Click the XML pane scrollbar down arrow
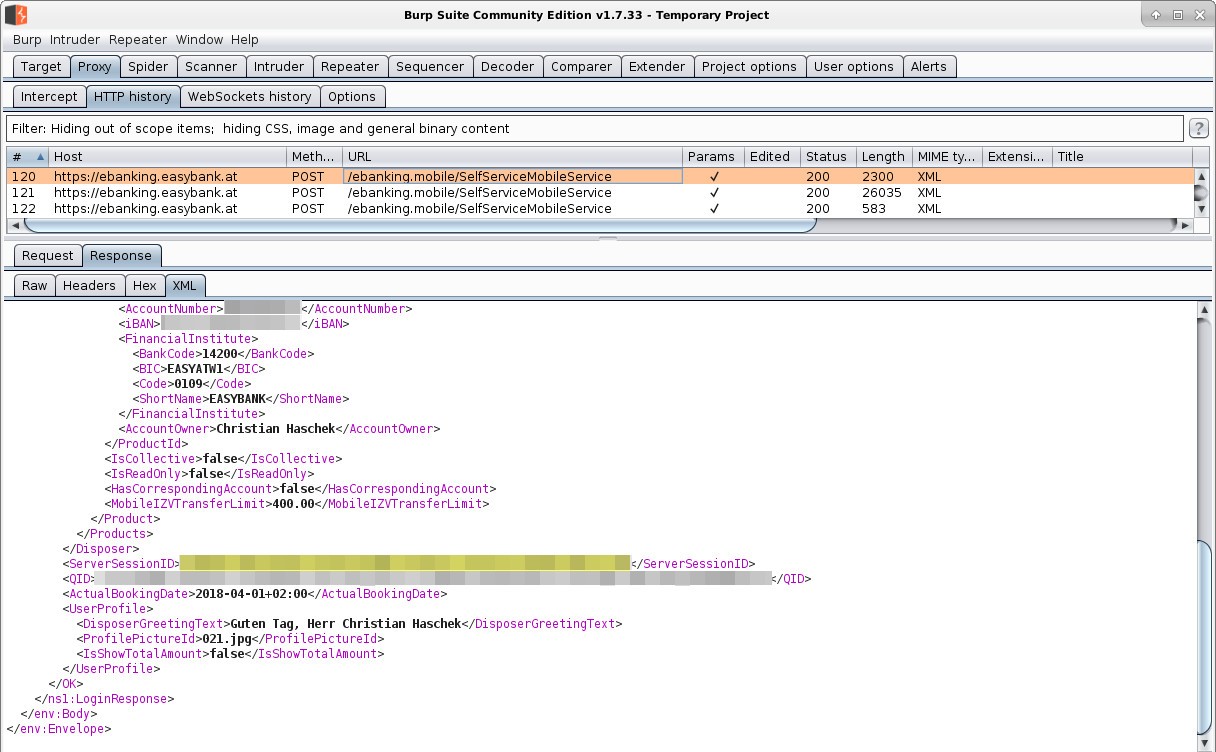This screenshot has height=752, width=1216. pyautogui.click(x=1203, y=744)
